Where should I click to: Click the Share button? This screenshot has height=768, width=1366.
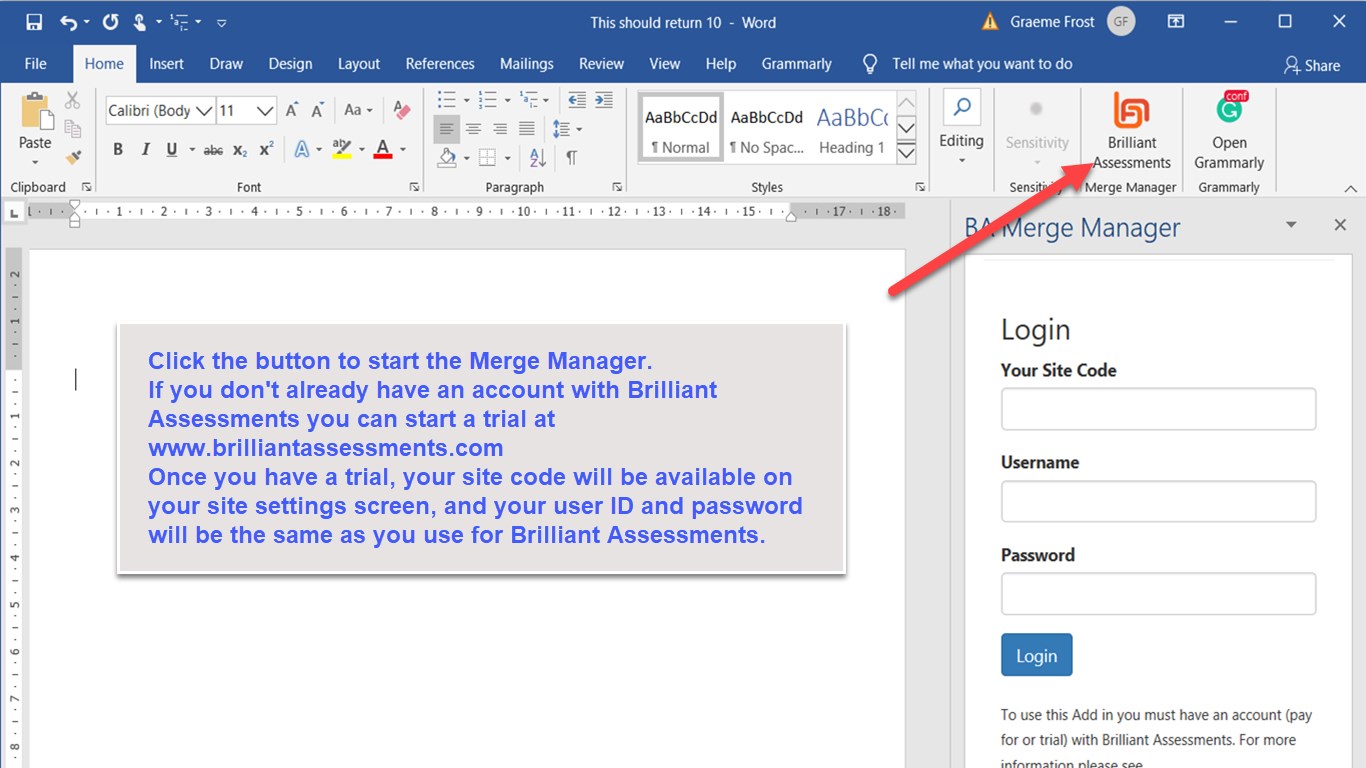point(1312,65)
